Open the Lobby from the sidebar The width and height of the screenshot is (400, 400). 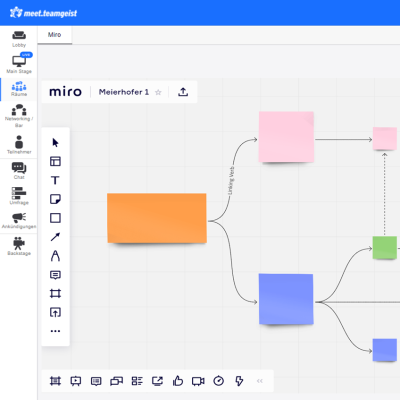click(19, 39)
